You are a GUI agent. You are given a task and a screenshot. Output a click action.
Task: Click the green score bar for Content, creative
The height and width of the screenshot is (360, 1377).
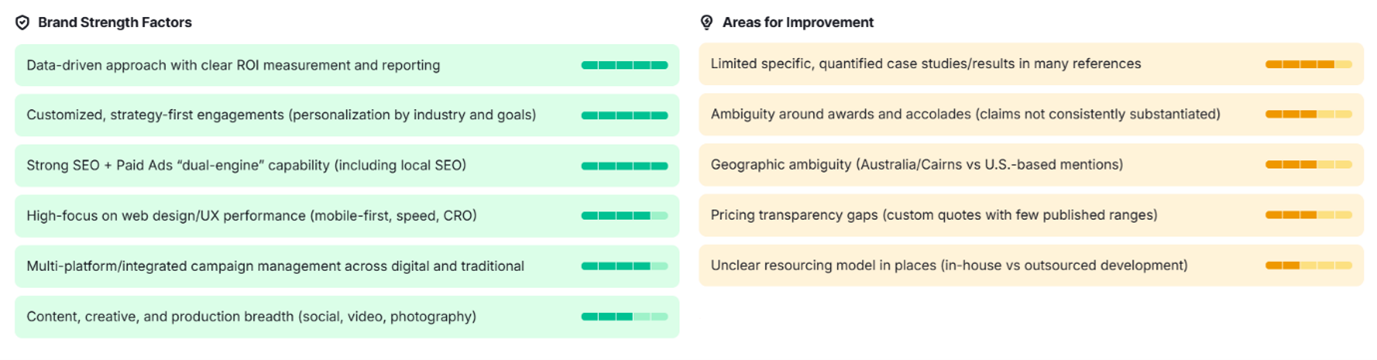coord(625,317)
